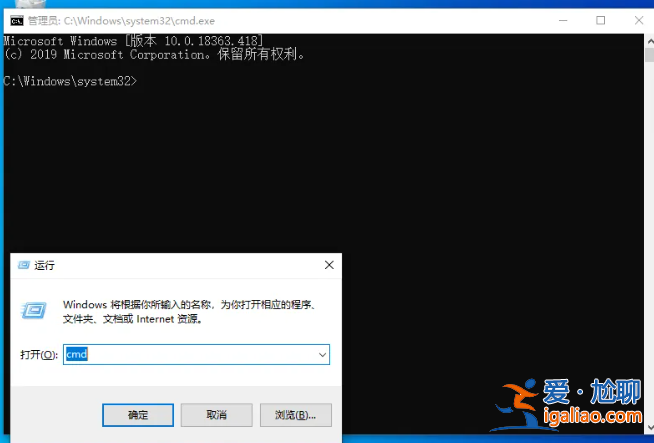654x443 pixels.
Task: Minimize the cmd.exe command prompt window
Action: (563, 20)
